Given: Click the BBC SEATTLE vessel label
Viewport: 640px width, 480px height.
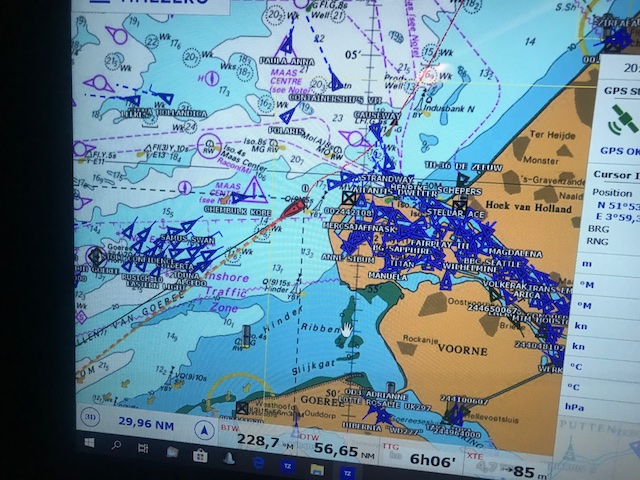Looking at the screenshot, I should [x=492, y=262].
